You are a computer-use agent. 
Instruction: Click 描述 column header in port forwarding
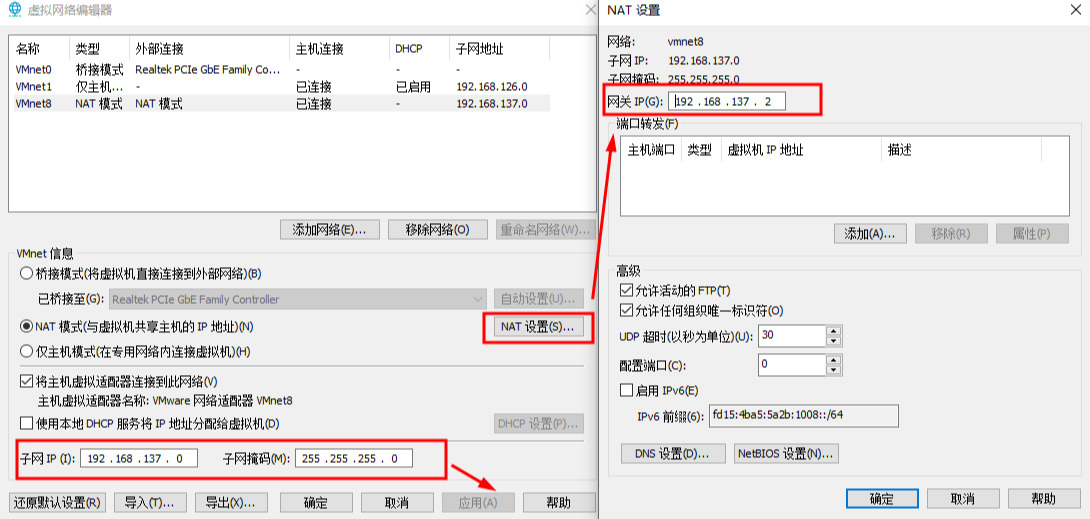(961, 149)
